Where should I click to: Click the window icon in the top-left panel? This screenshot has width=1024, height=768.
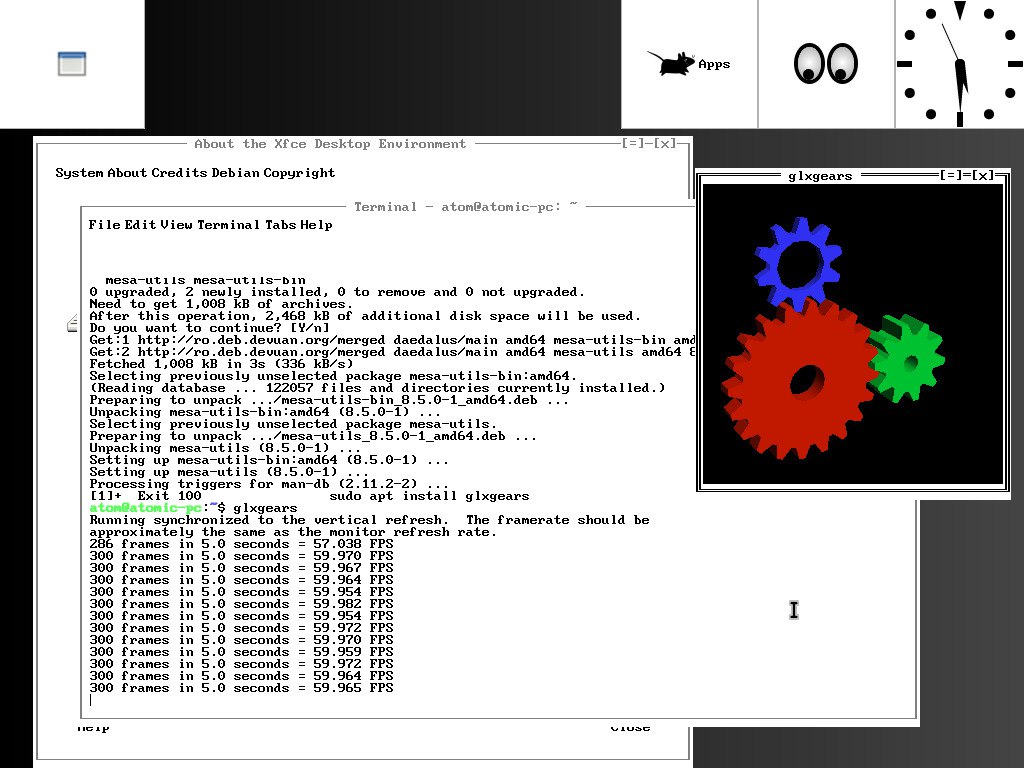(72, 64)
